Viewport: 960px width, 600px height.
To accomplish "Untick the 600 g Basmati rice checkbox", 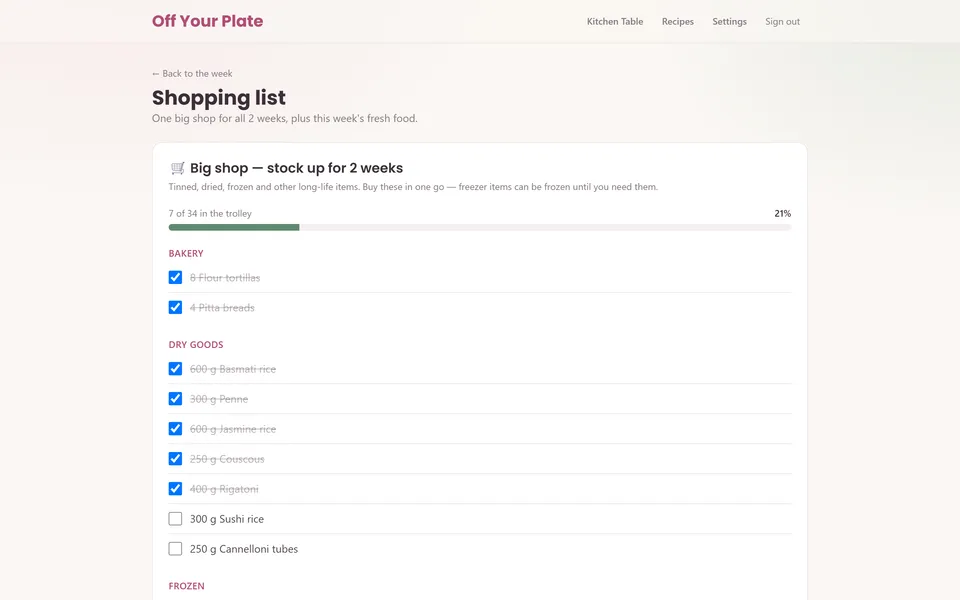I will (x=175, y=369).
